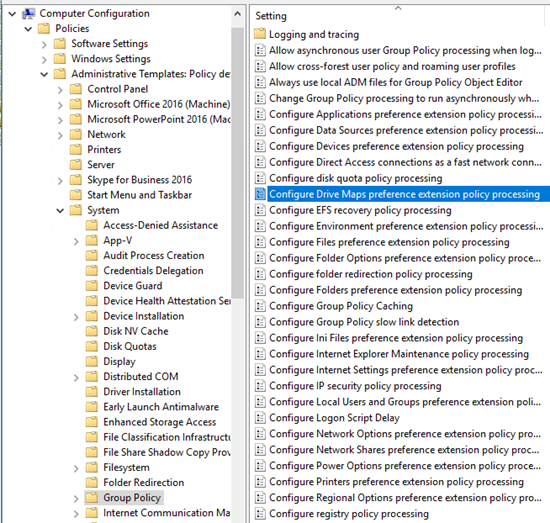Screen dimensions: 550x523
Task: Open Configure EFS recovery policy processing setting
Action: [x=360, y=210]
